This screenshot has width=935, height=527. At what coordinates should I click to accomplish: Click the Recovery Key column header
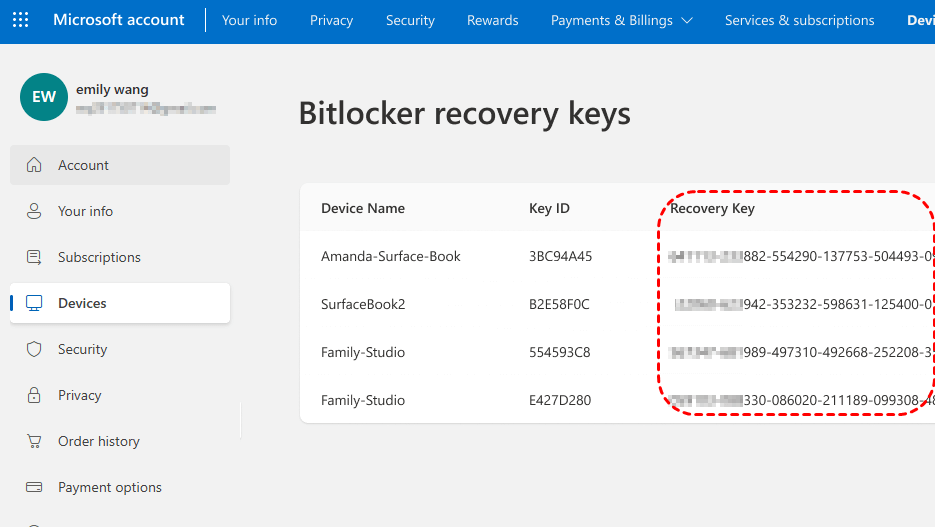712,208
